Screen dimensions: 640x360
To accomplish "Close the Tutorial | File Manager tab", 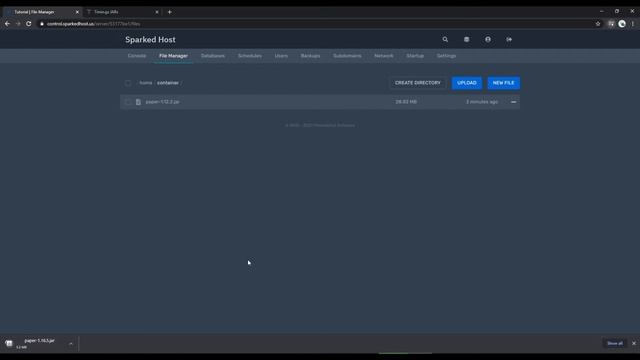I will coord(77,12).
